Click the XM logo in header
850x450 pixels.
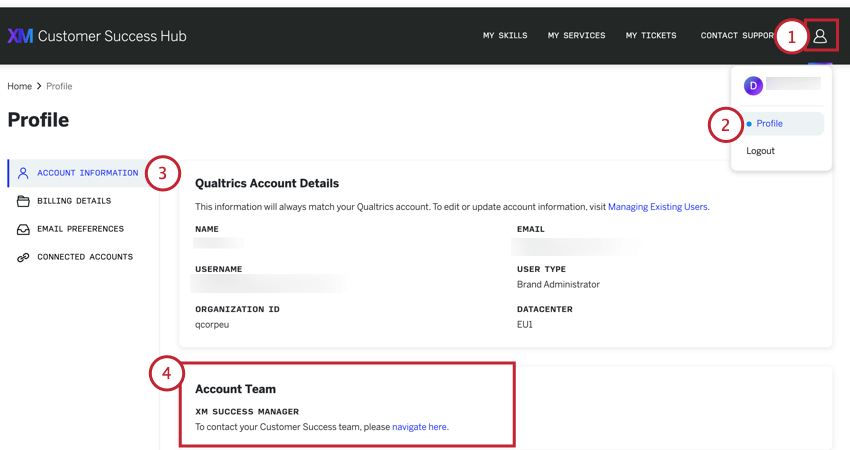(x=20, y=36)
